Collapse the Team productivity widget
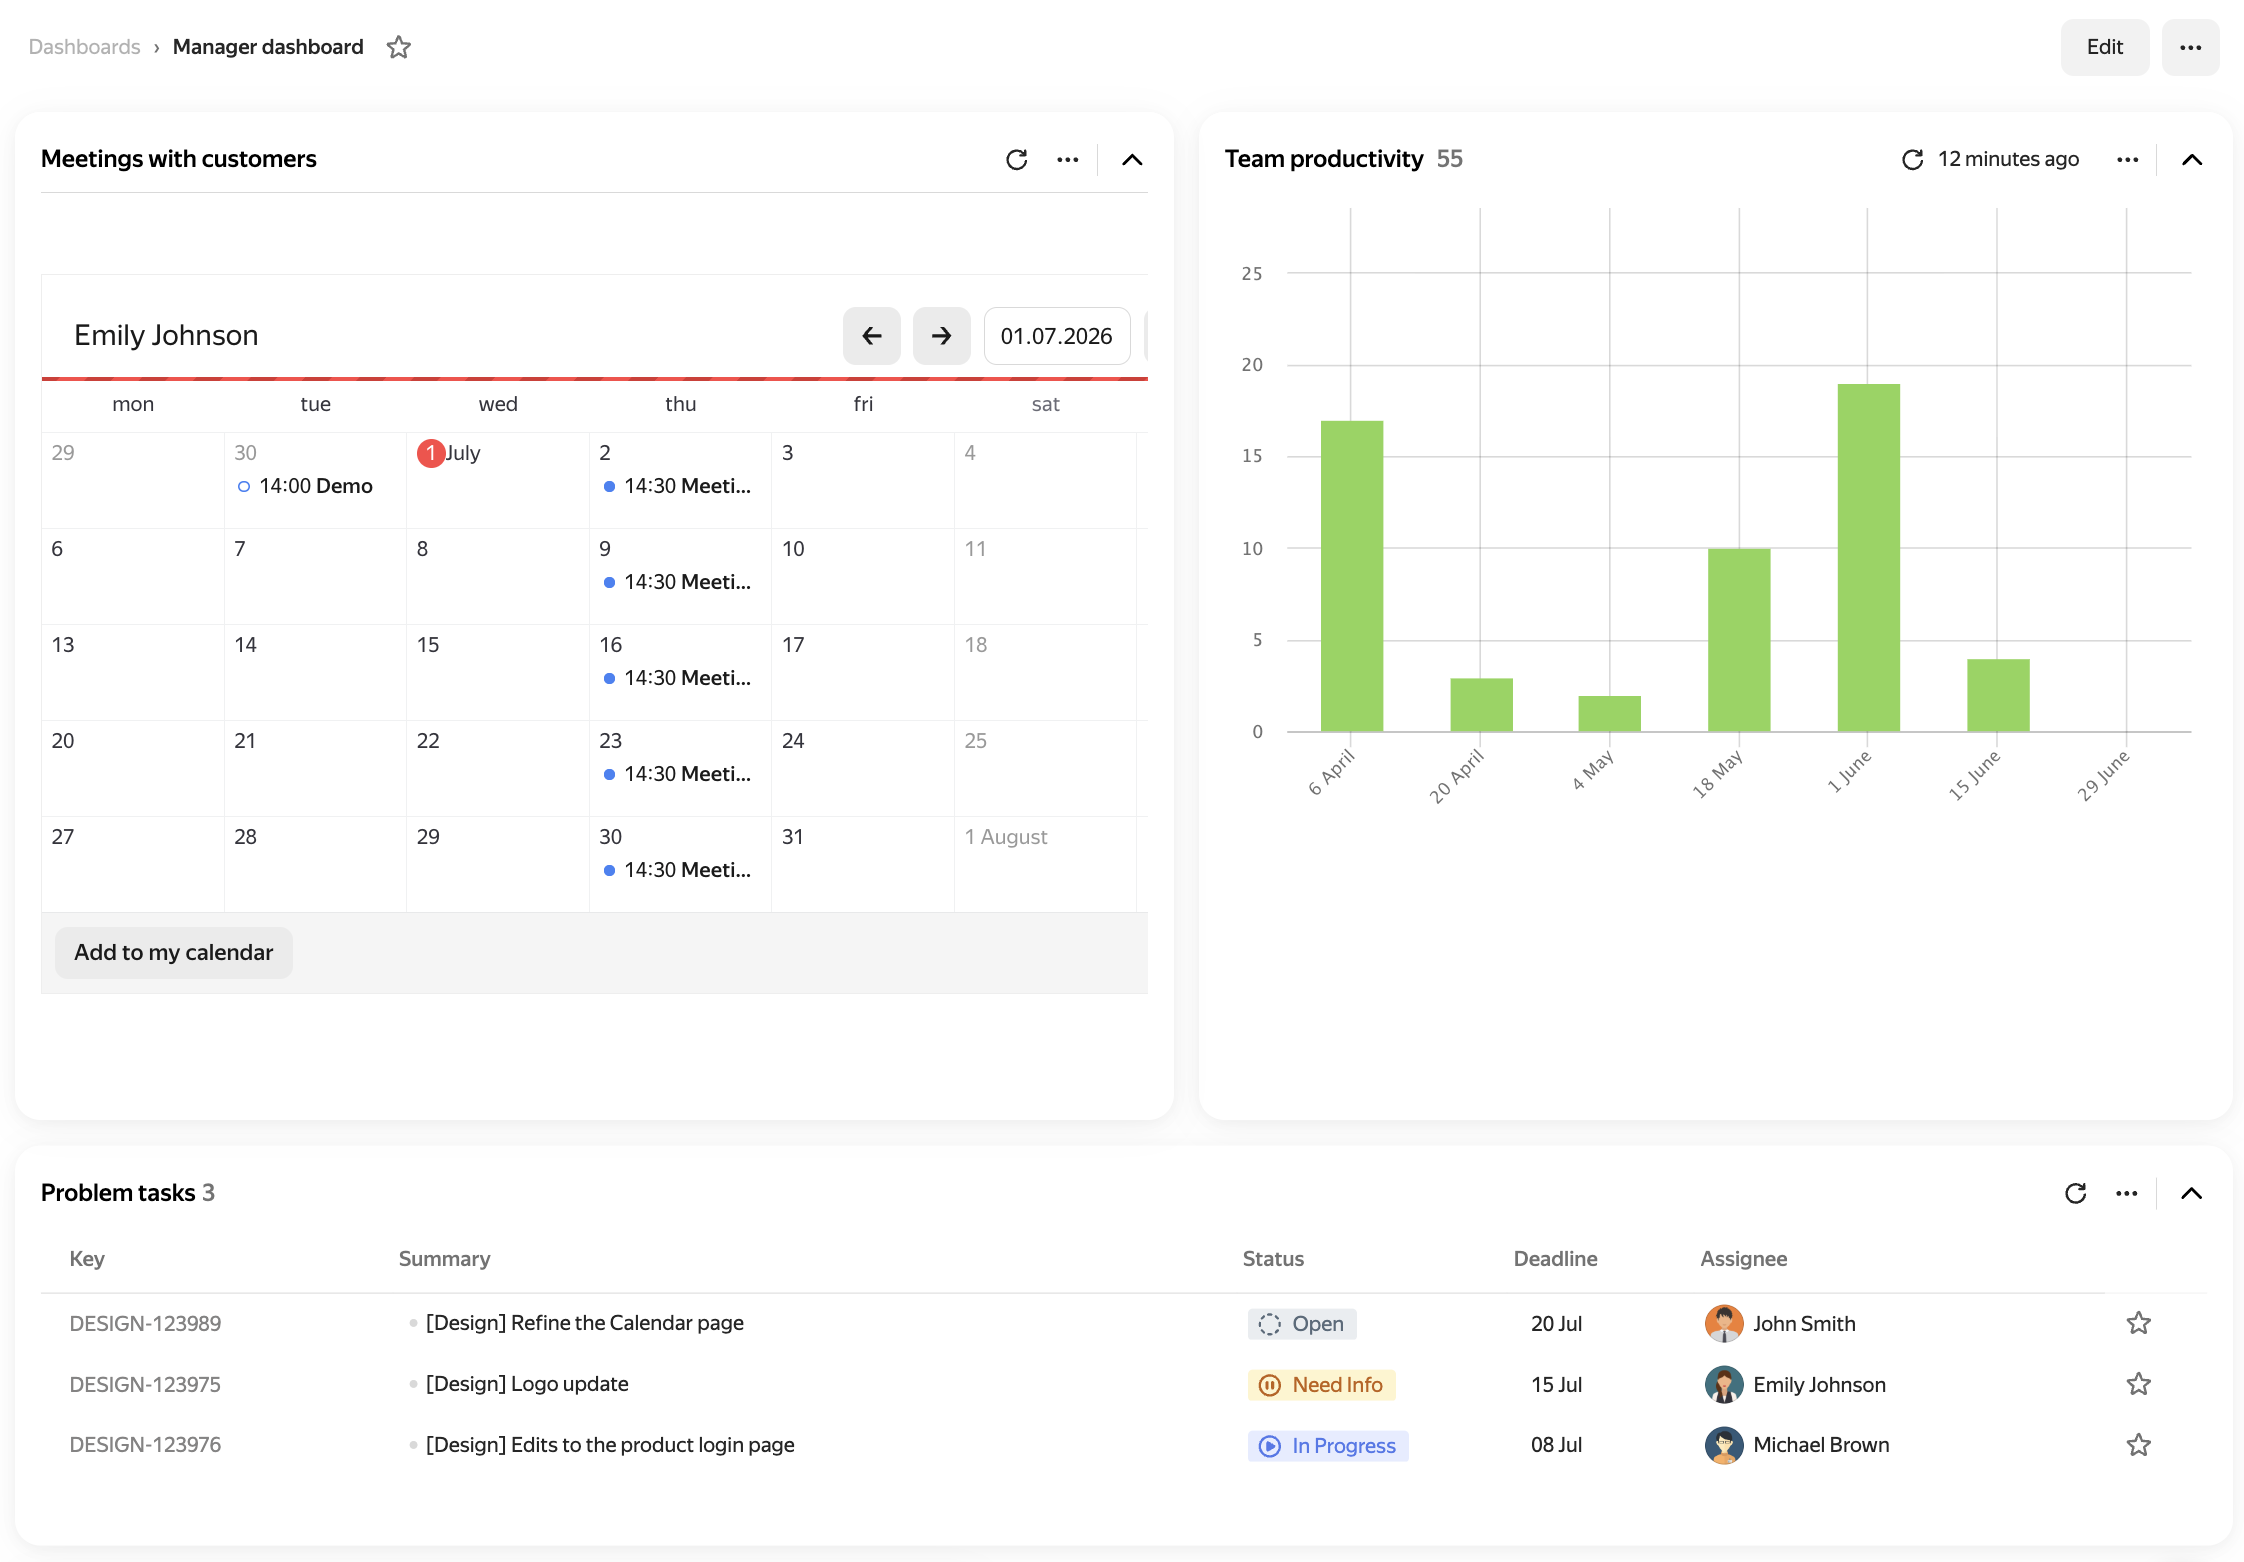 2192,160
